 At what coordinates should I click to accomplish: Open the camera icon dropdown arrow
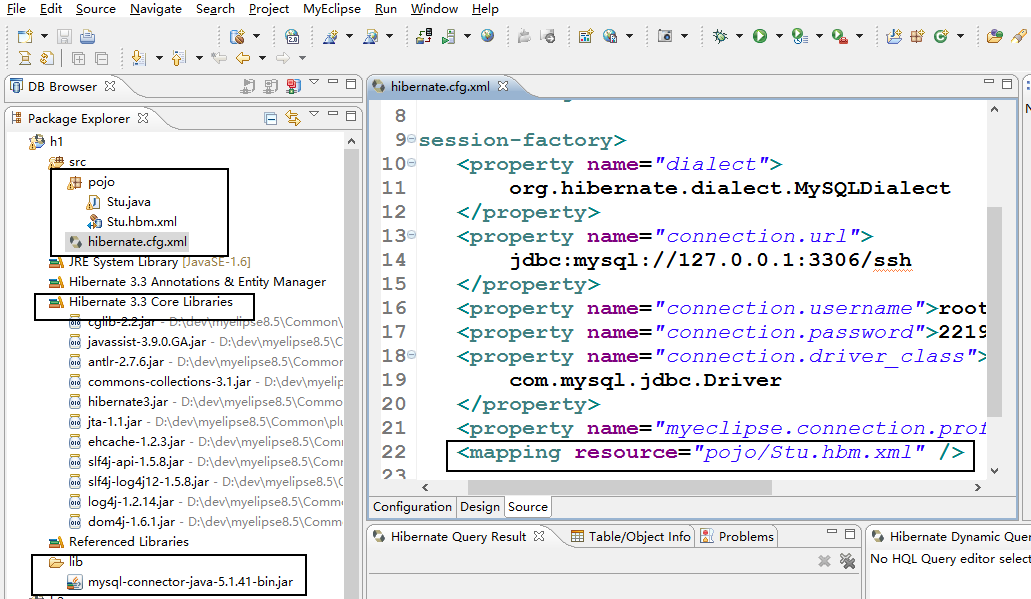(684, 36)
